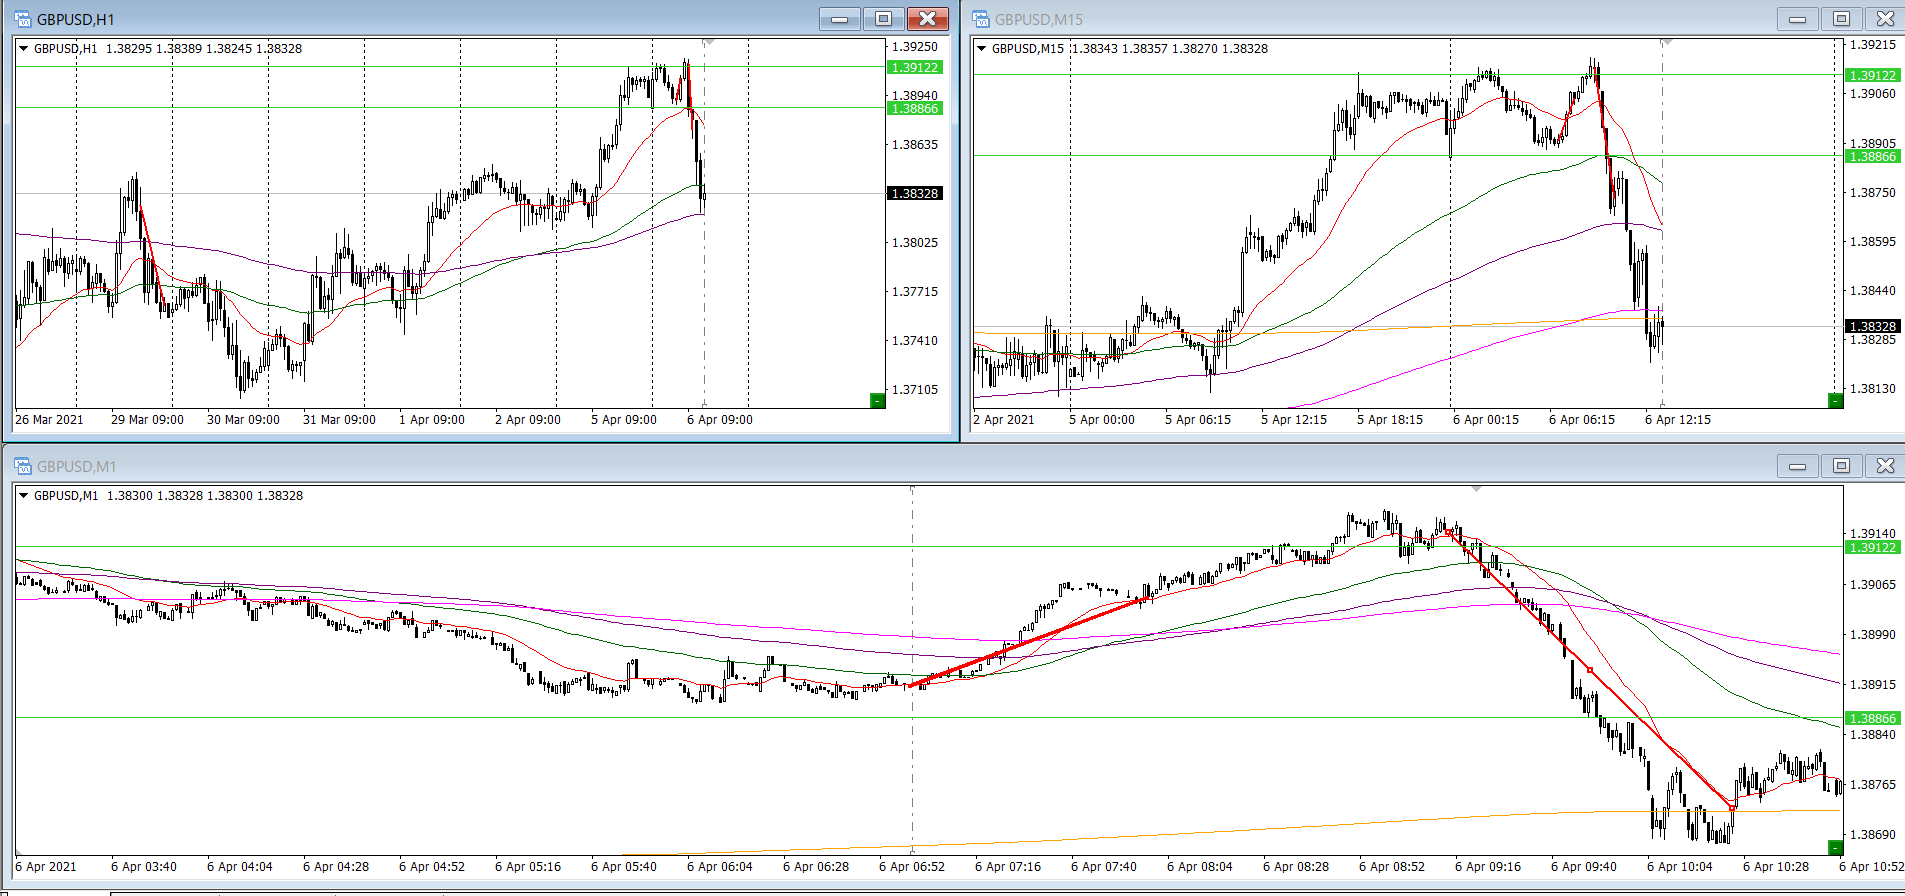
Task: Click green corner square in M15 chart
Action: click(1835, 401)
